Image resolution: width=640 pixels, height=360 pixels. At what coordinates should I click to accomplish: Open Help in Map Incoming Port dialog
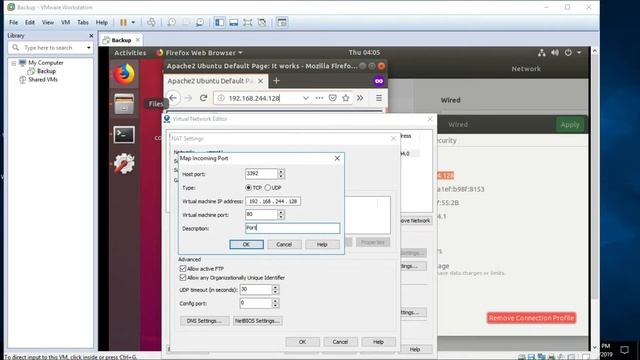pyautogui.click(x=322, y=244)
